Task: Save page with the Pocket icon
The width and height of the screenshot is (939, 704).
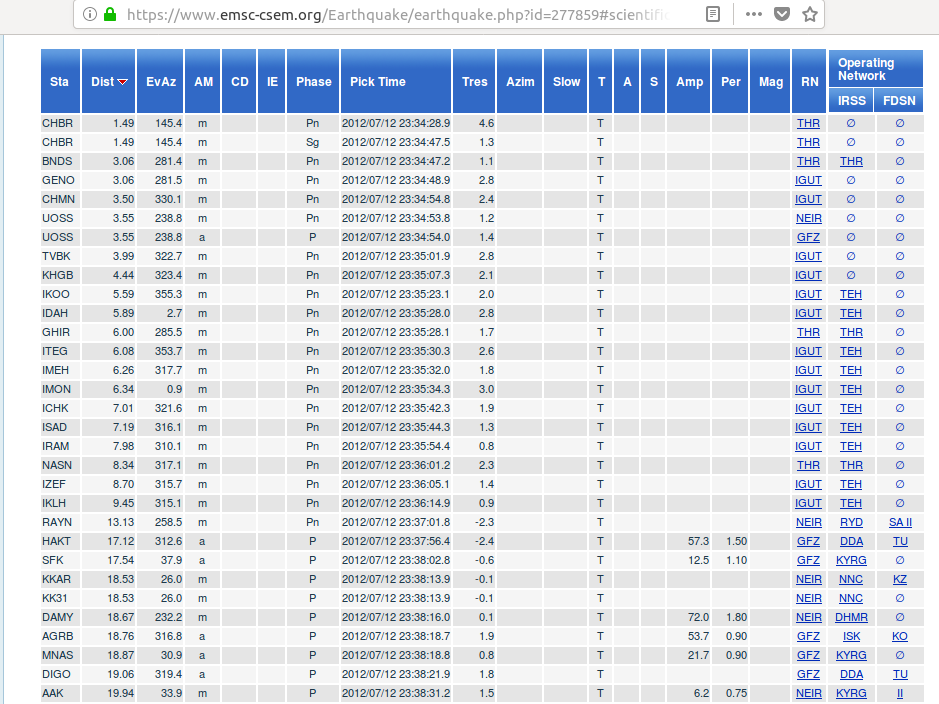Action: [782, 15]
